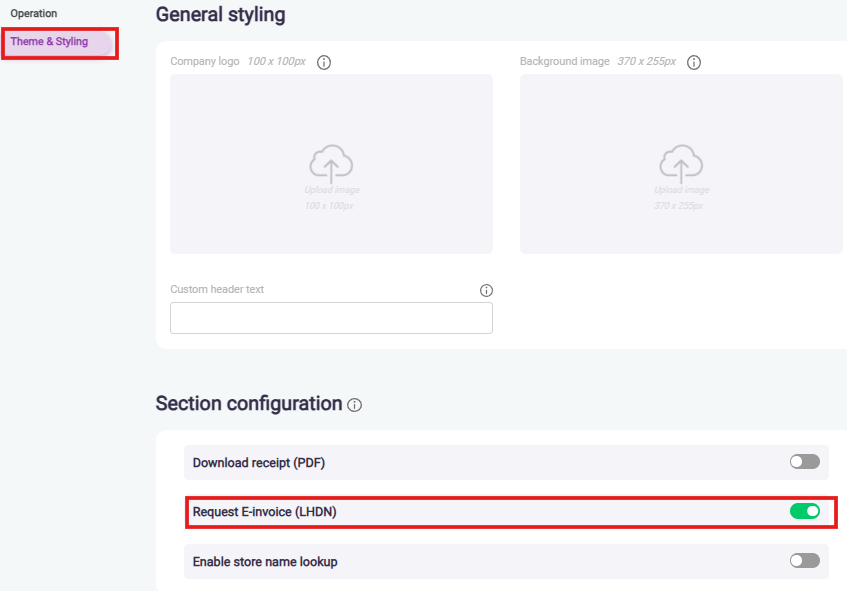This screenshot has height=591, width=847.
Task: Click the Company logo upload cloud icon
Action: click(x=331, y=164)
